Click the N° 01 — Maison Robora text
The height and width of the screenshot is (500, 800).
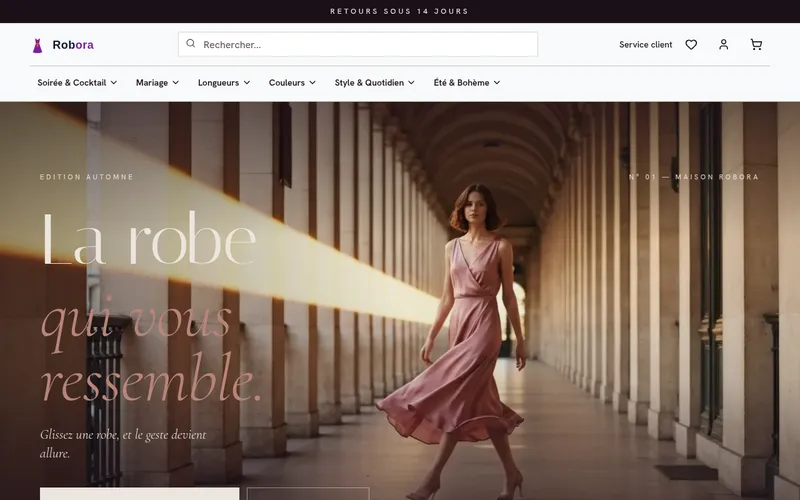click(x=694, y=177)
